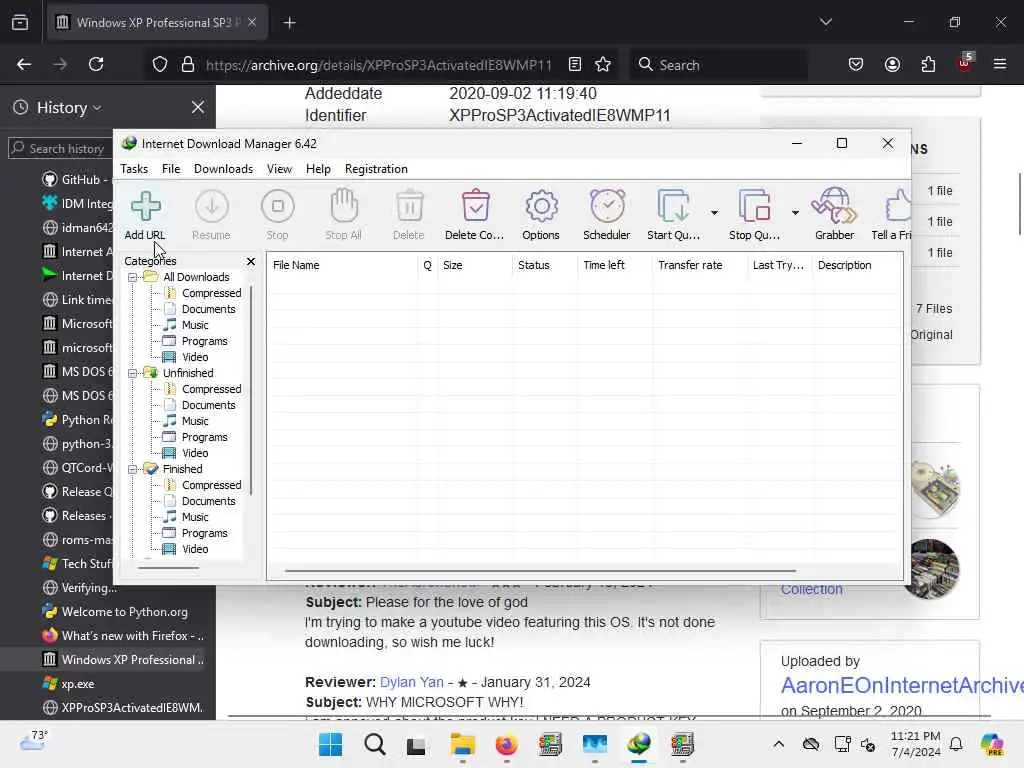
Task: Collapse the All Downloads tree node
Action: click(x=133, y=278)
